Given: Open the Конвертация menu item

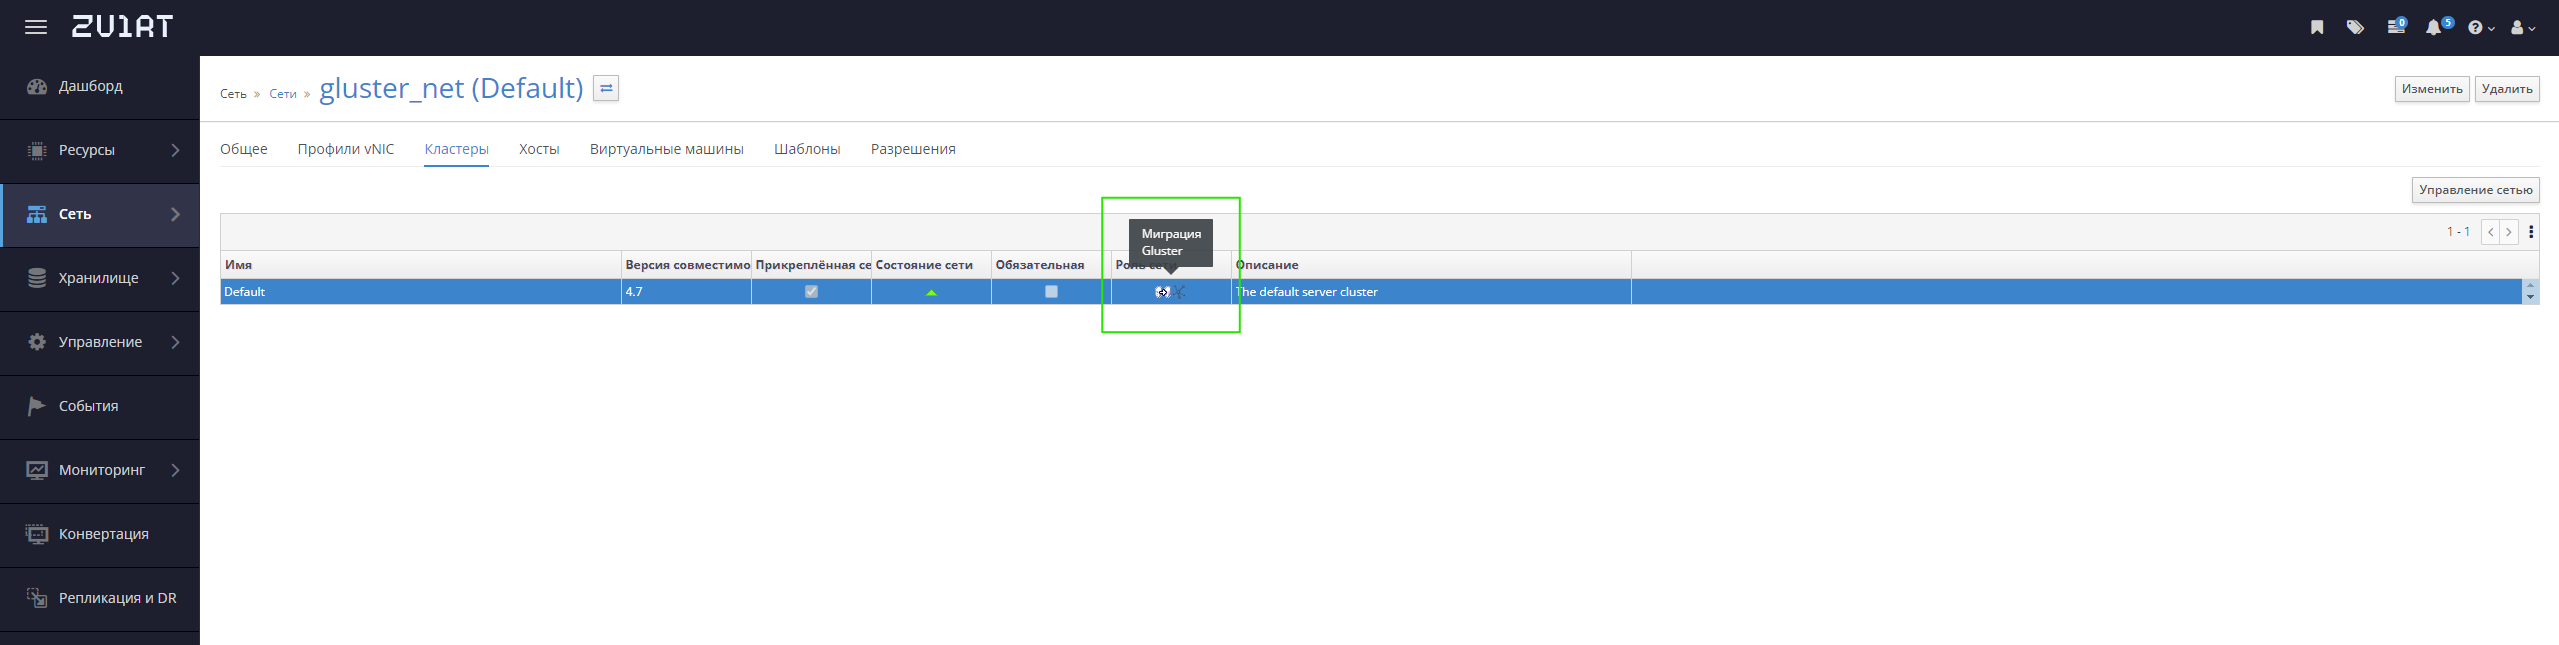Looking at the screenshot, I should click(x=100, y=535).
